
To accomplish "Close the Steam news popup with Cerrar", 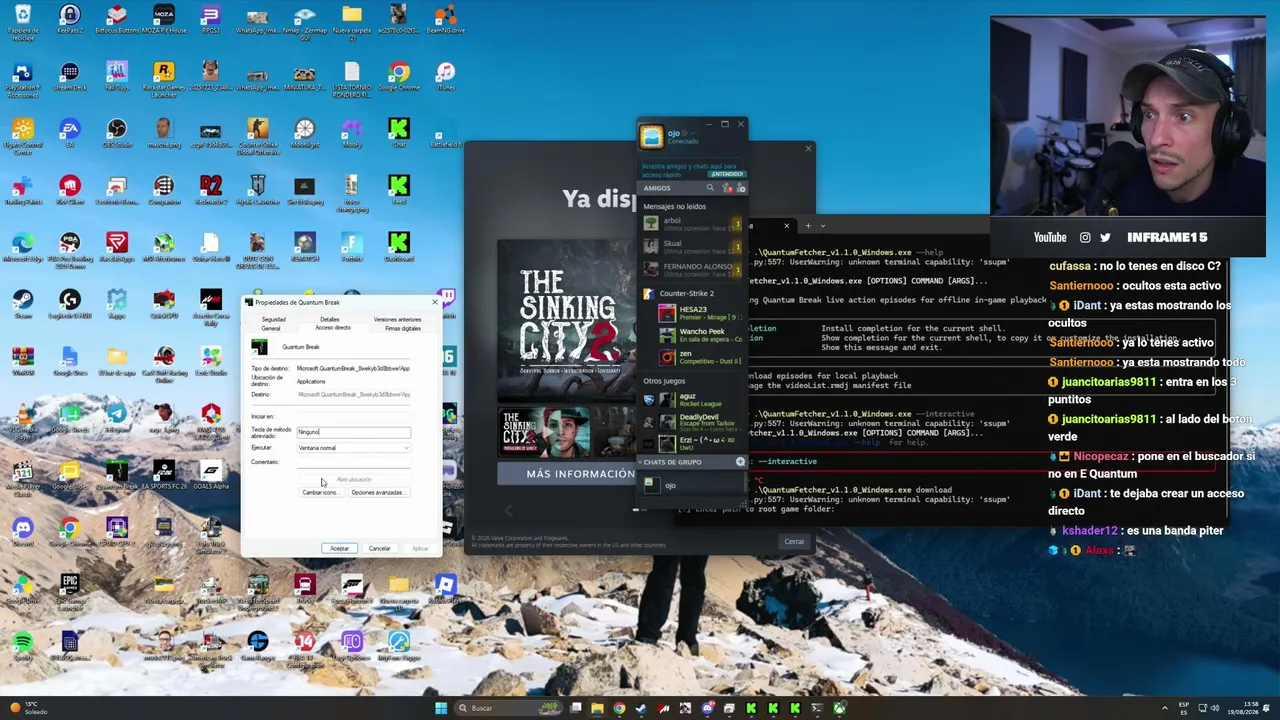I will (x=794, y=542).
